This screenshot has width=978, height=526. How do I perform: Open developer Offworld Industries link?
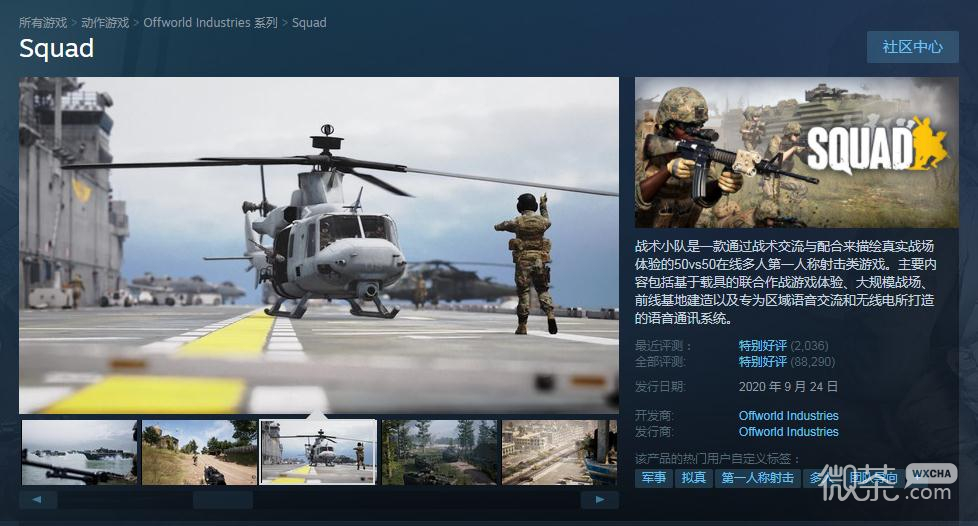point(788,416)
